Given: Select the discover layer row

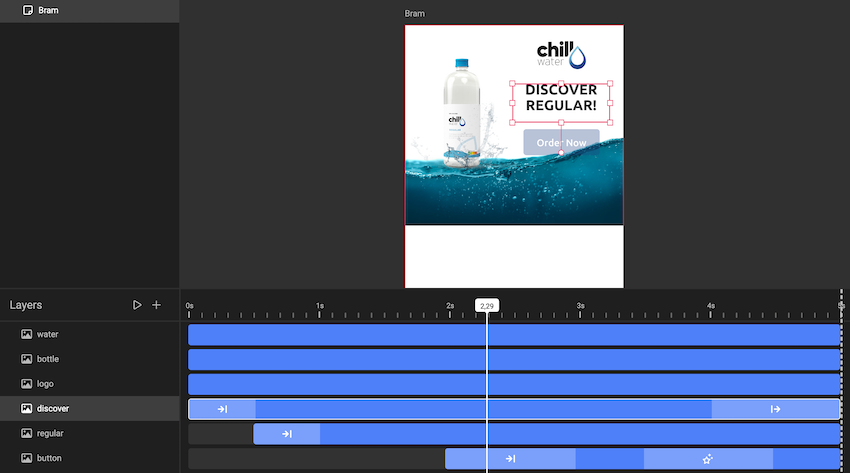Looking at the screenshot, I should pyautogui.click(x=89, y=409).
